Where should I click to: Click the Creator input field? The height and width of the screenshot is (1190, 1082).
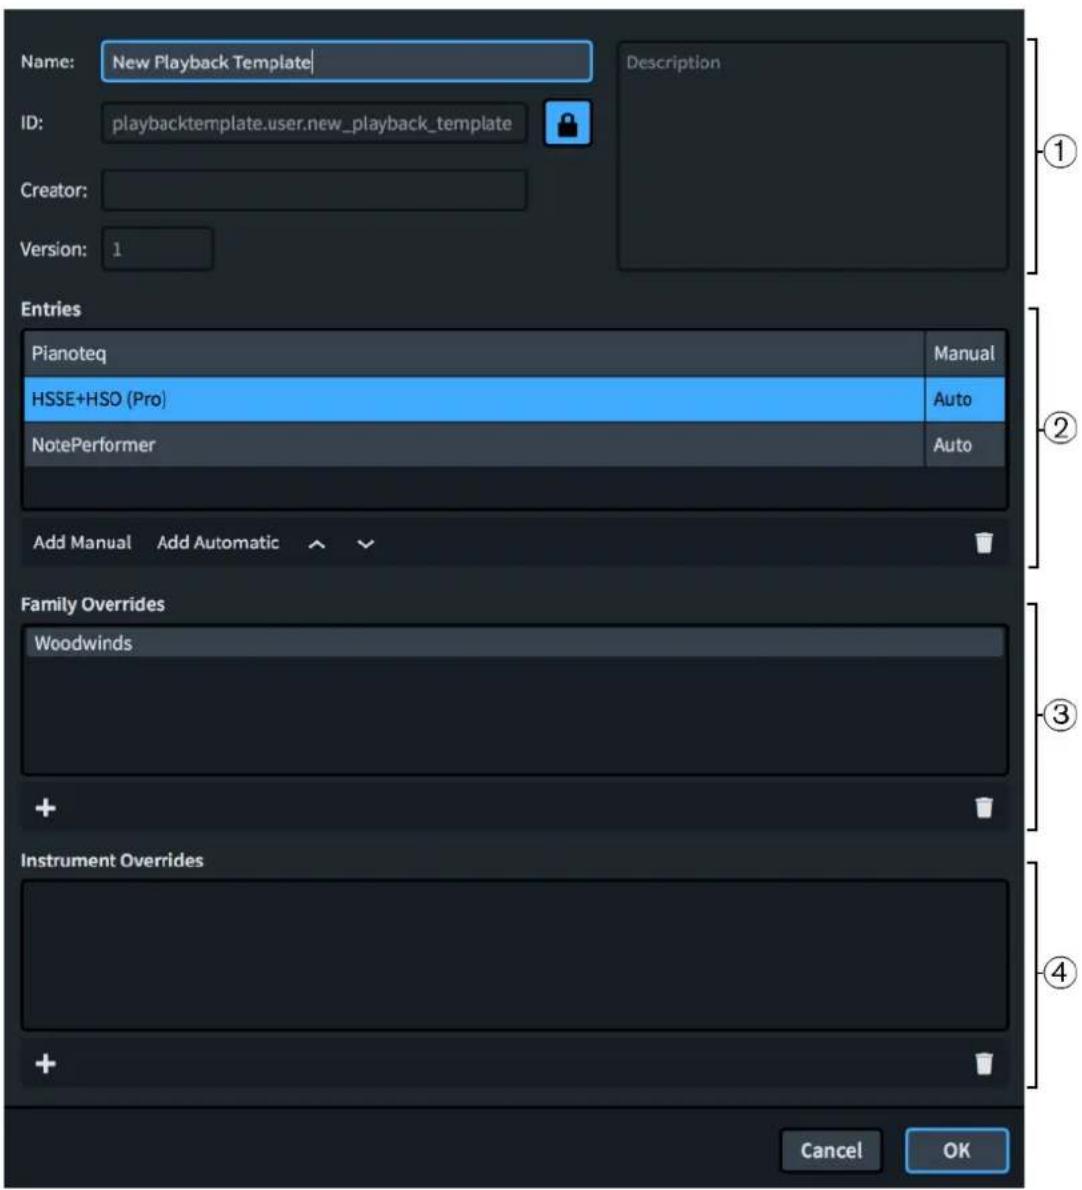coord(314,190)
